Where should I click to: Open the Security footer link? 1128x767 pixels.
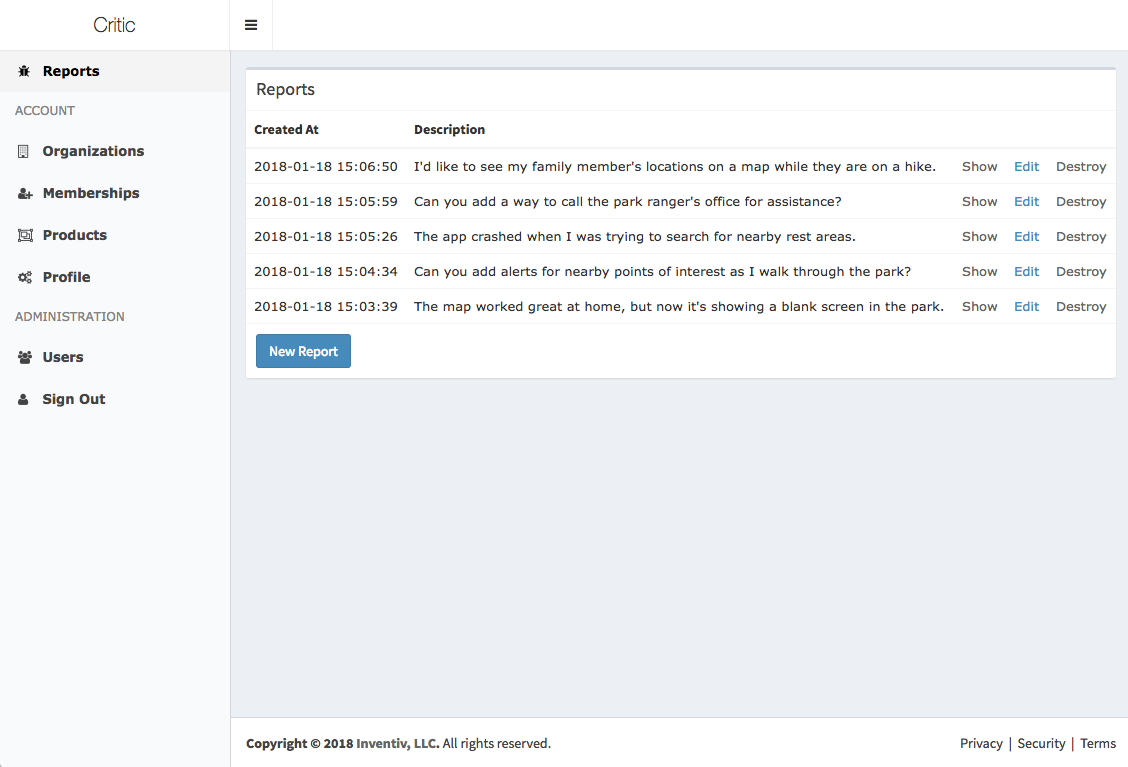tap(1041, 743)
